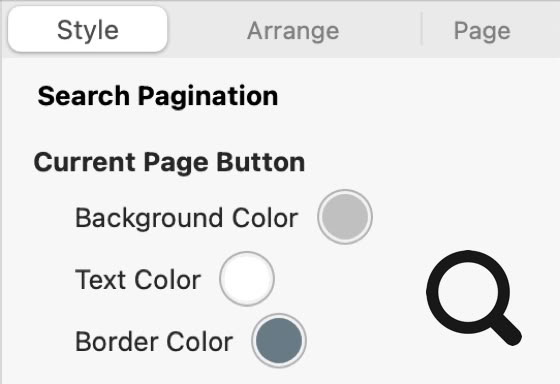Select the Page tab
The height and width of the screenshot is (384, 560).
pos(482,31)
